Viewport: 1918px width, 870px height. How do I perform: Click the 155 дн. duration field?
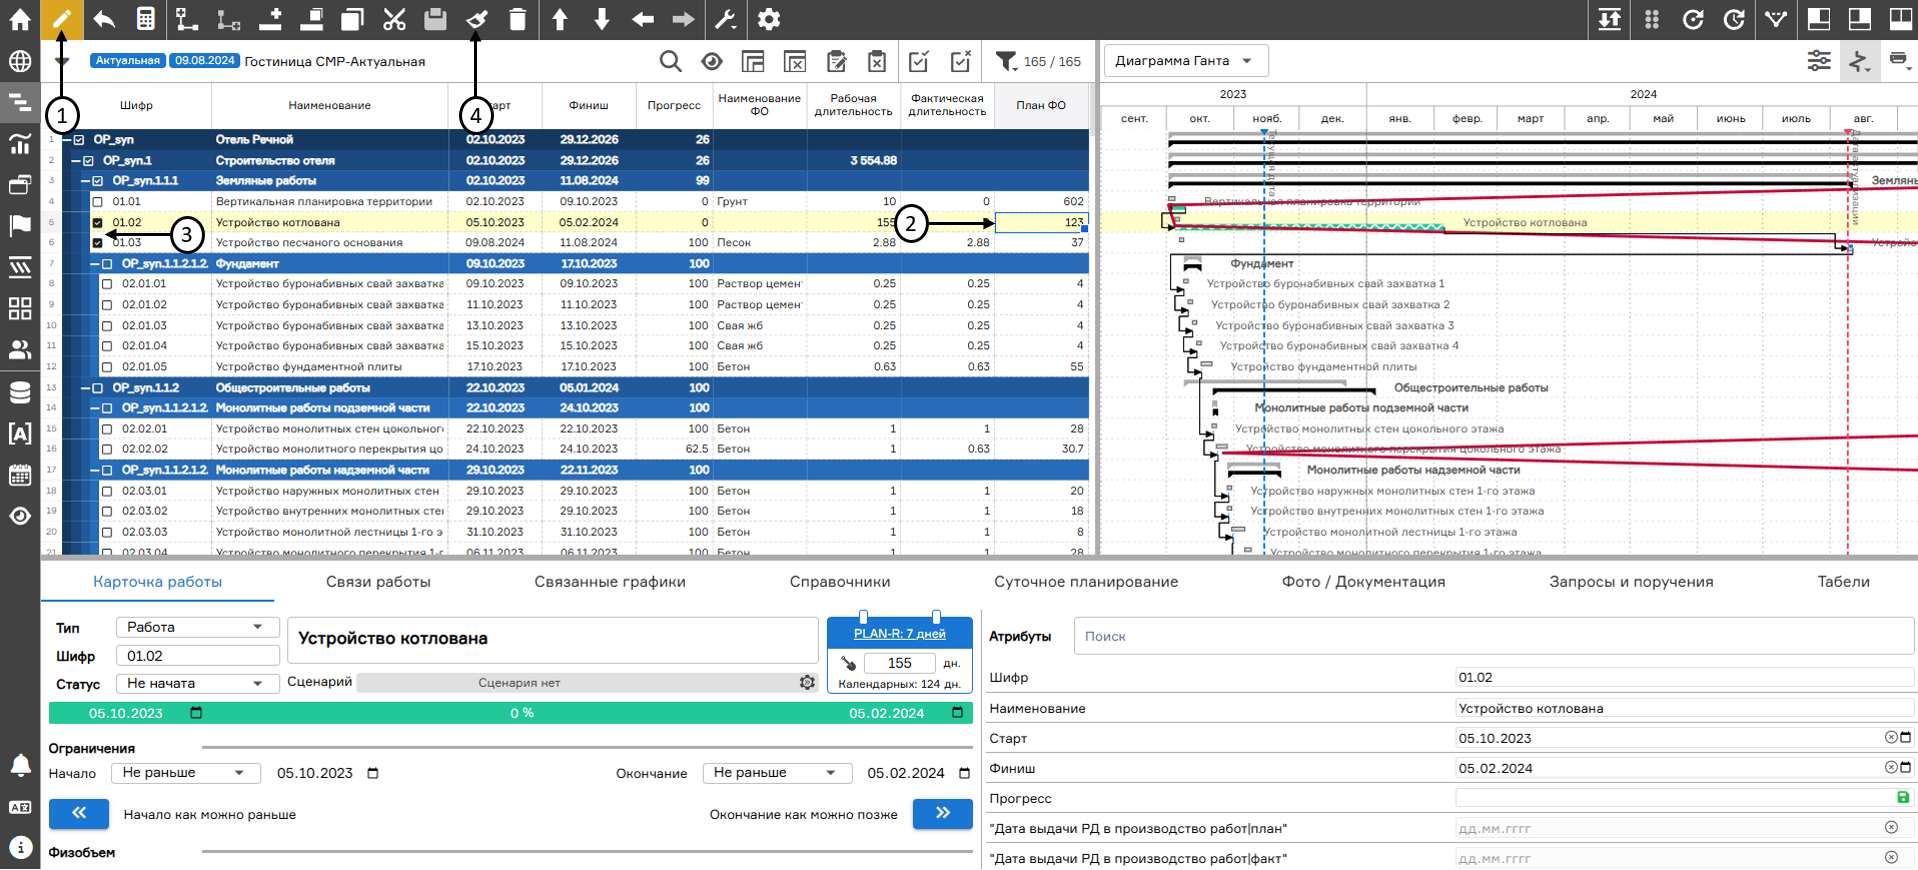pos(899,663)
